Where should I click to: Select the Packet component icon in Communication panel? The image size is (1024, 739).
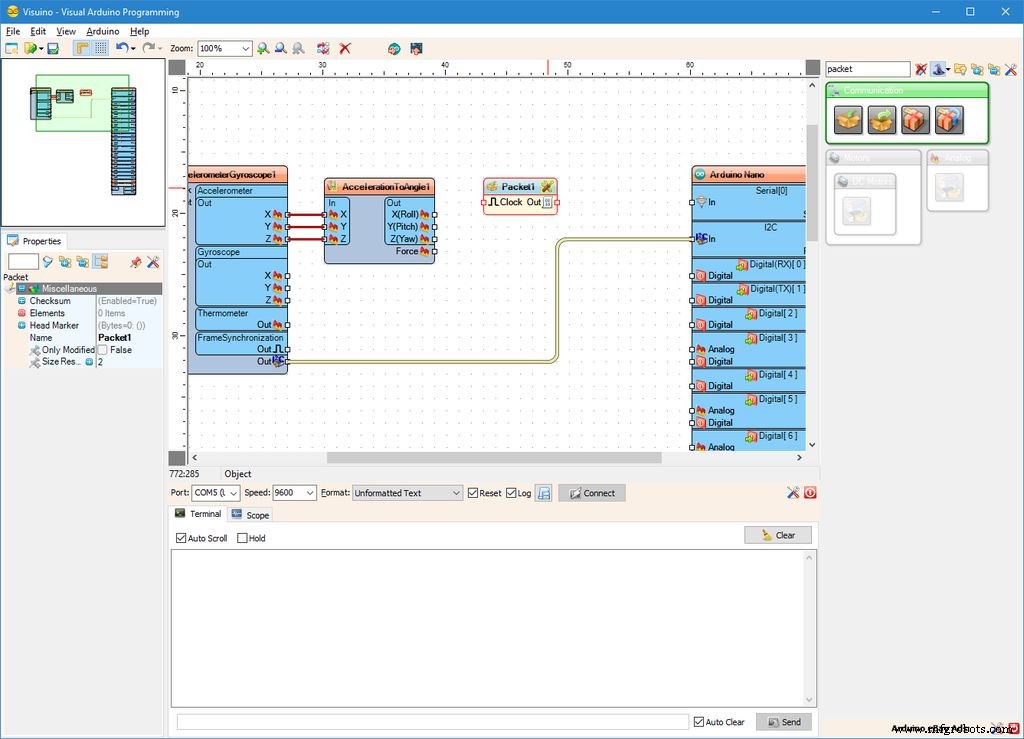click(848, 118)
